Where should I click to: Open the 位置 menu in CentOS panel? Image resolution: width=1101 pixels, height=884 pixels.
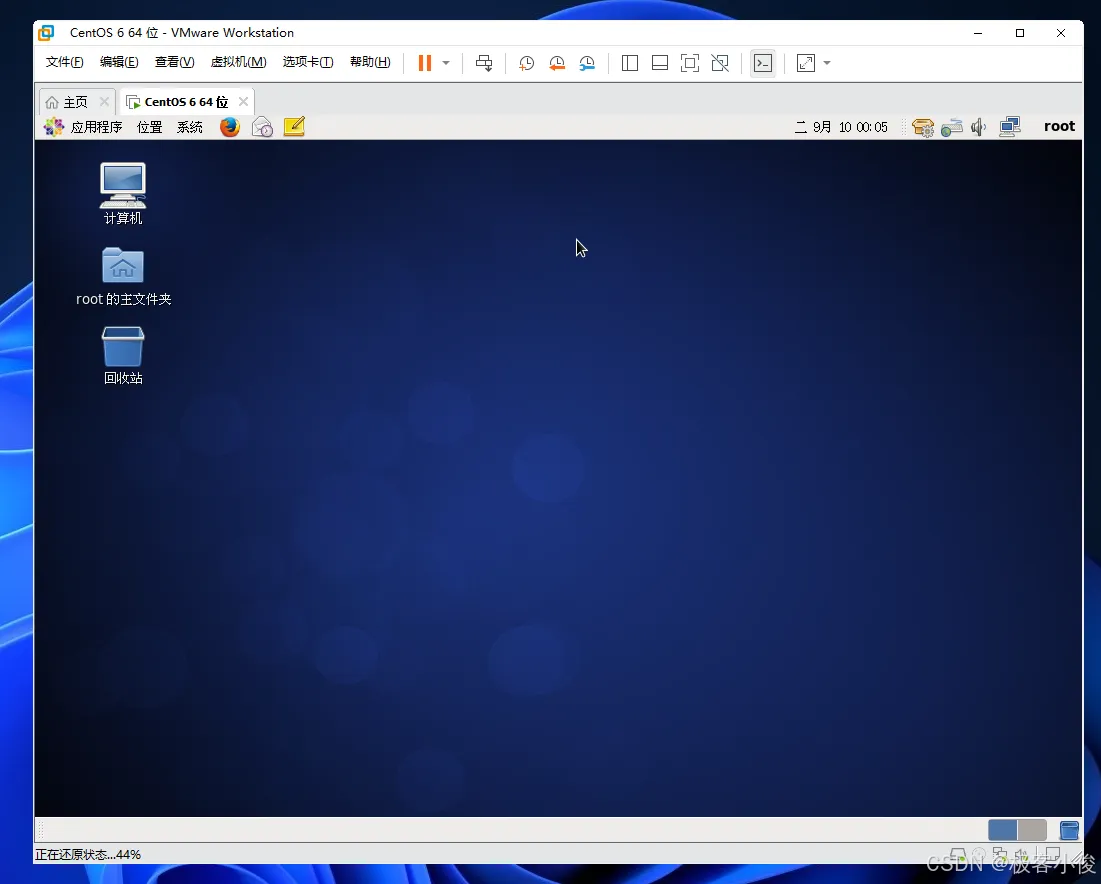[x=150, y=127]
